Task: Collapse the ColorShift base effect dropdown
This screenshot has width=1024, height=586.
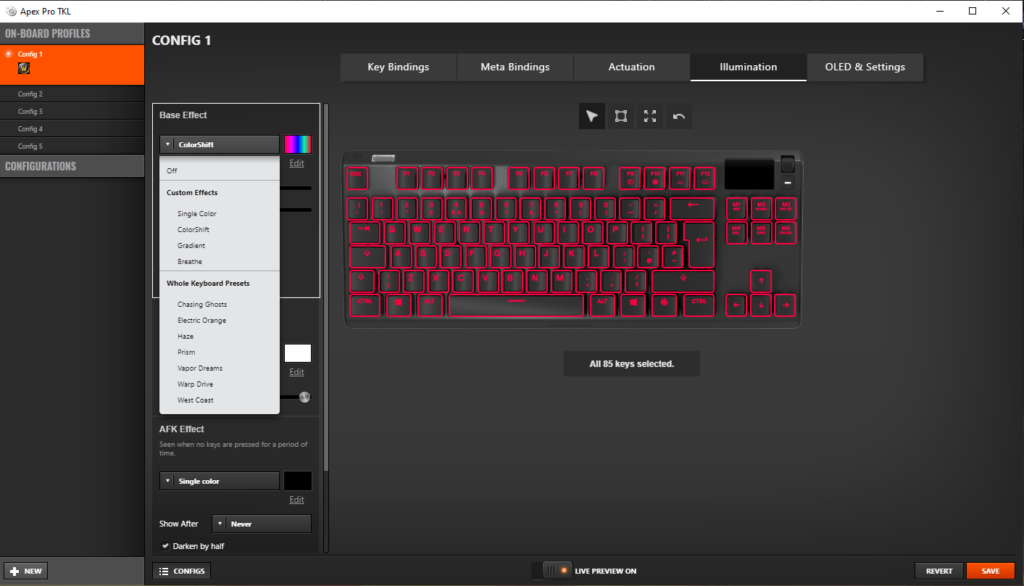Action: click(x=219, y=144)
